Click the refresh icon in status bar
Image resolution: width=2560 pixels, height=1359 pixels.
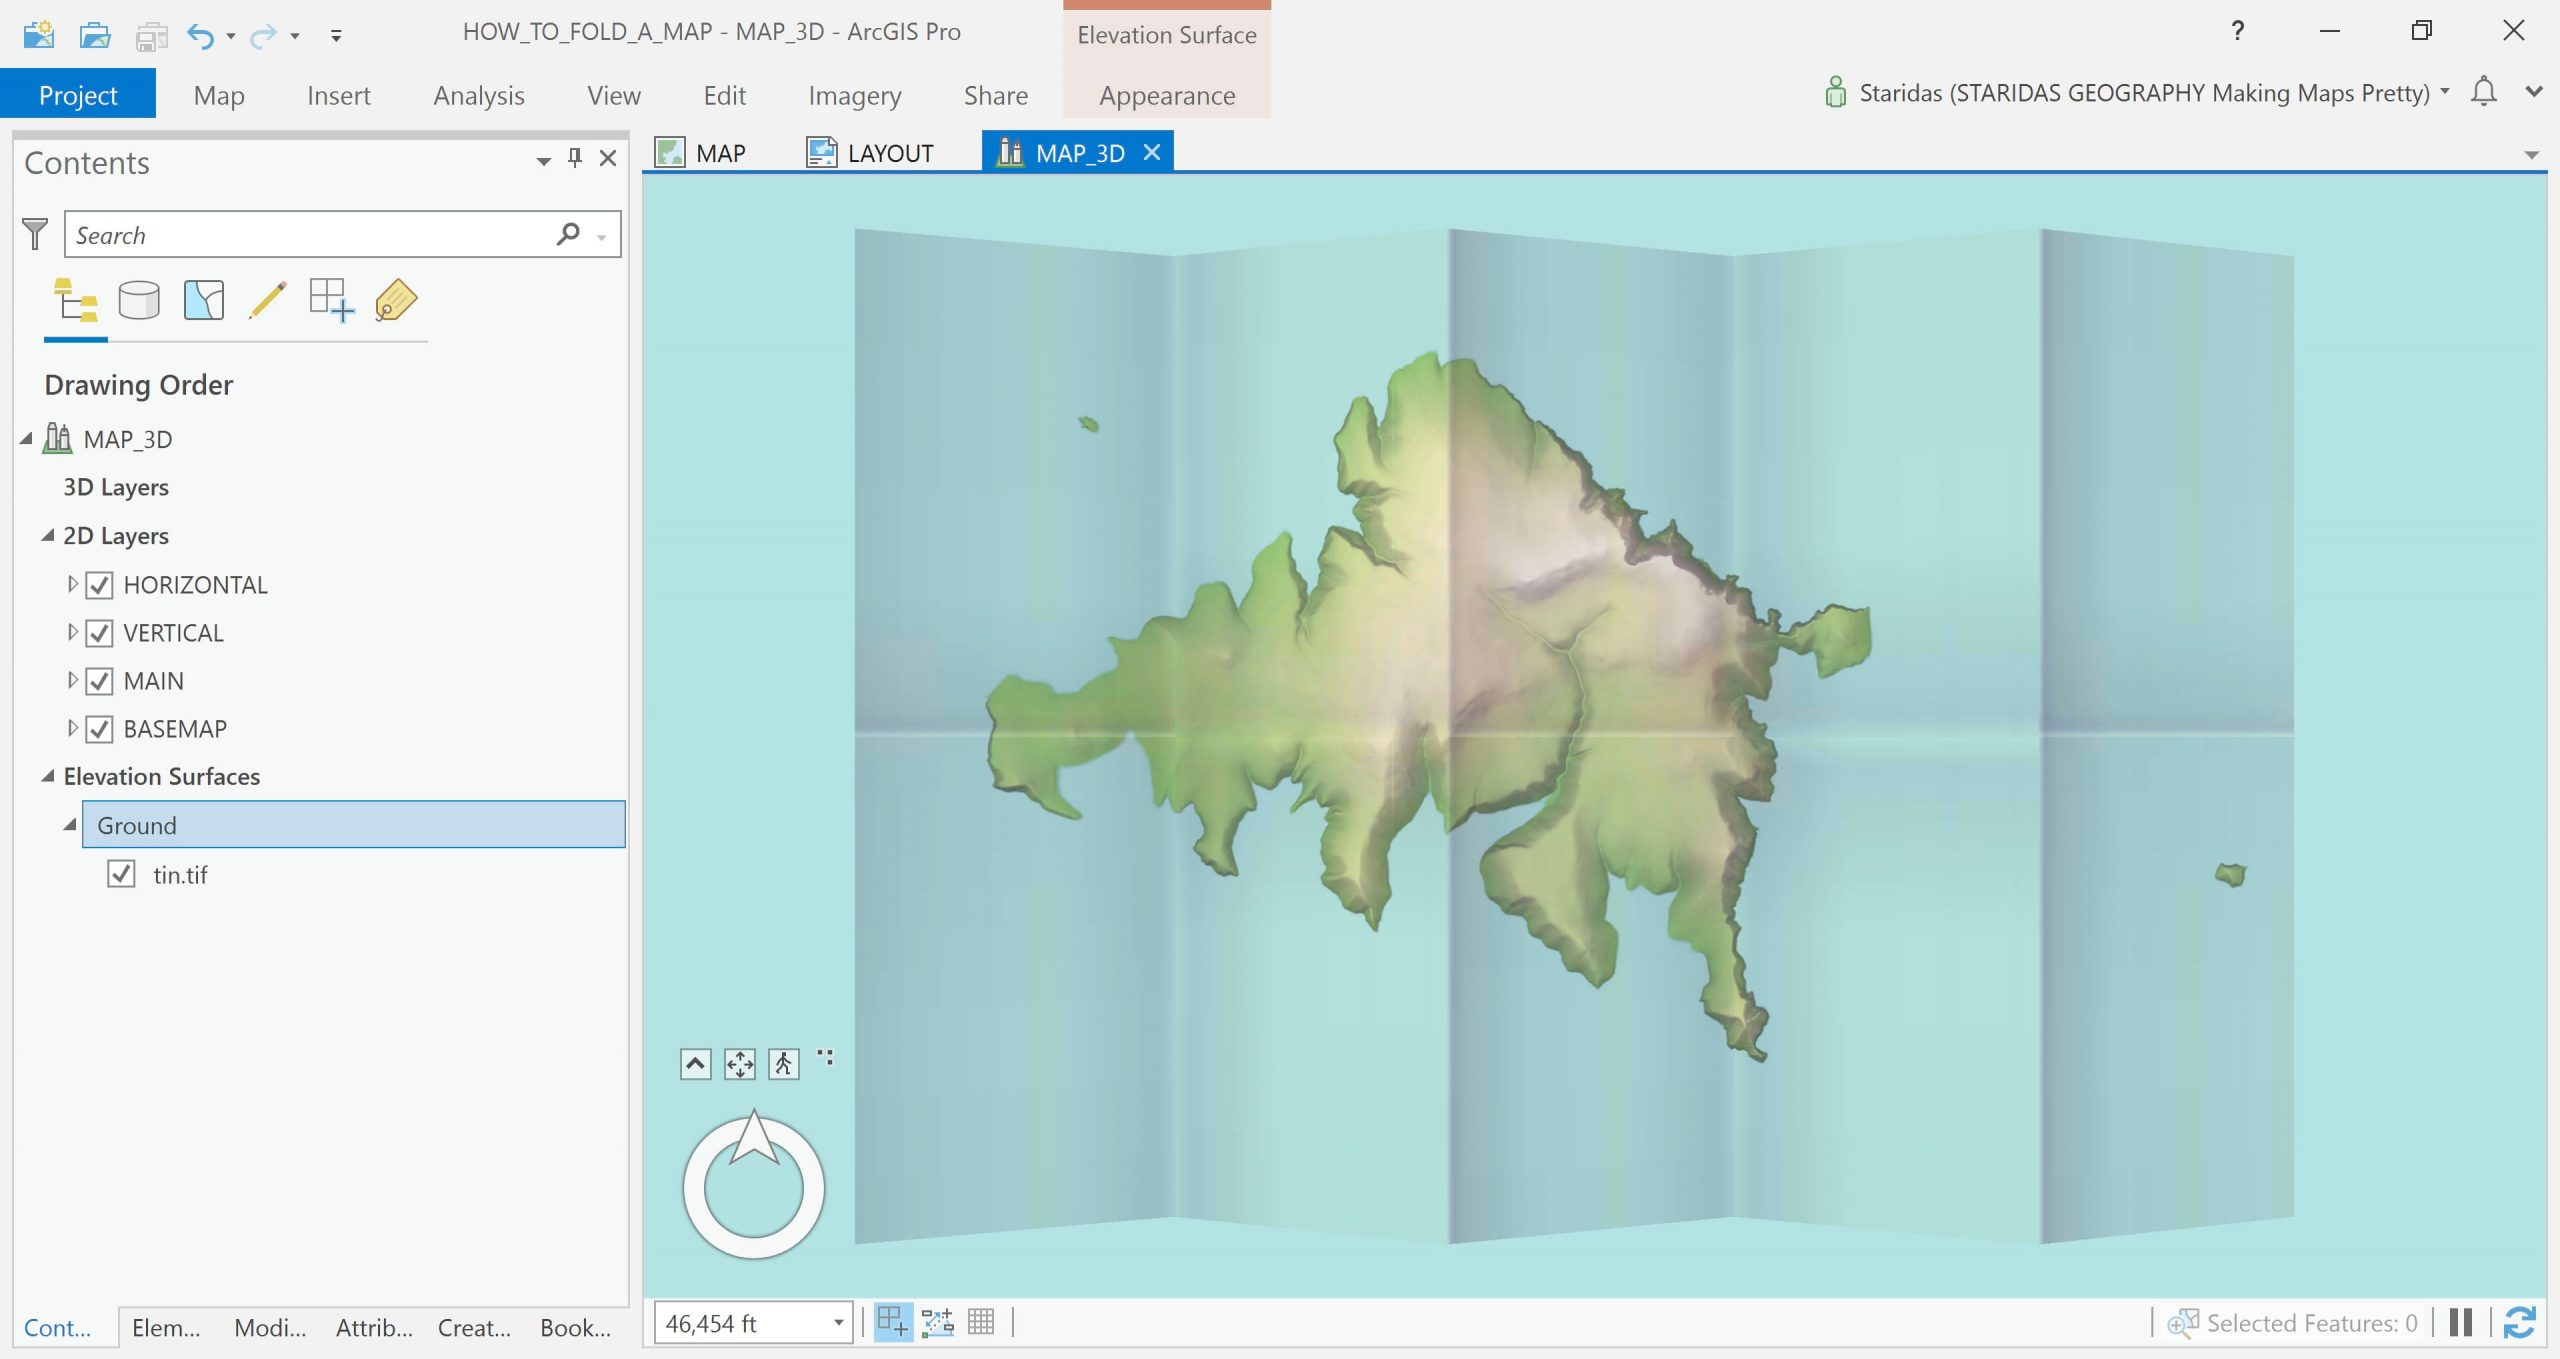[x=2519, y=1322]
